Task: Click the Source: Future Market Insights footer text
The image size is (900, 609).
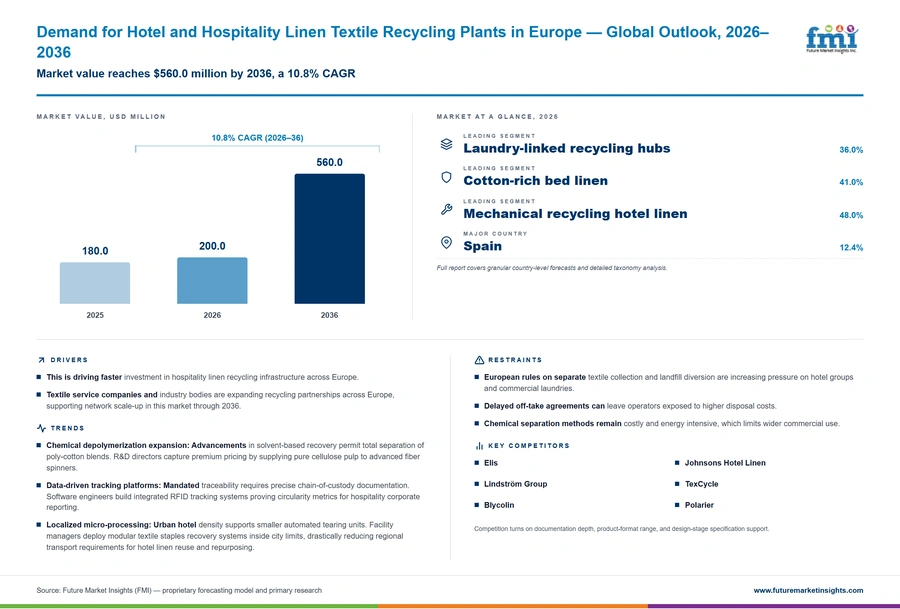Action: click(x=179, y=590)
